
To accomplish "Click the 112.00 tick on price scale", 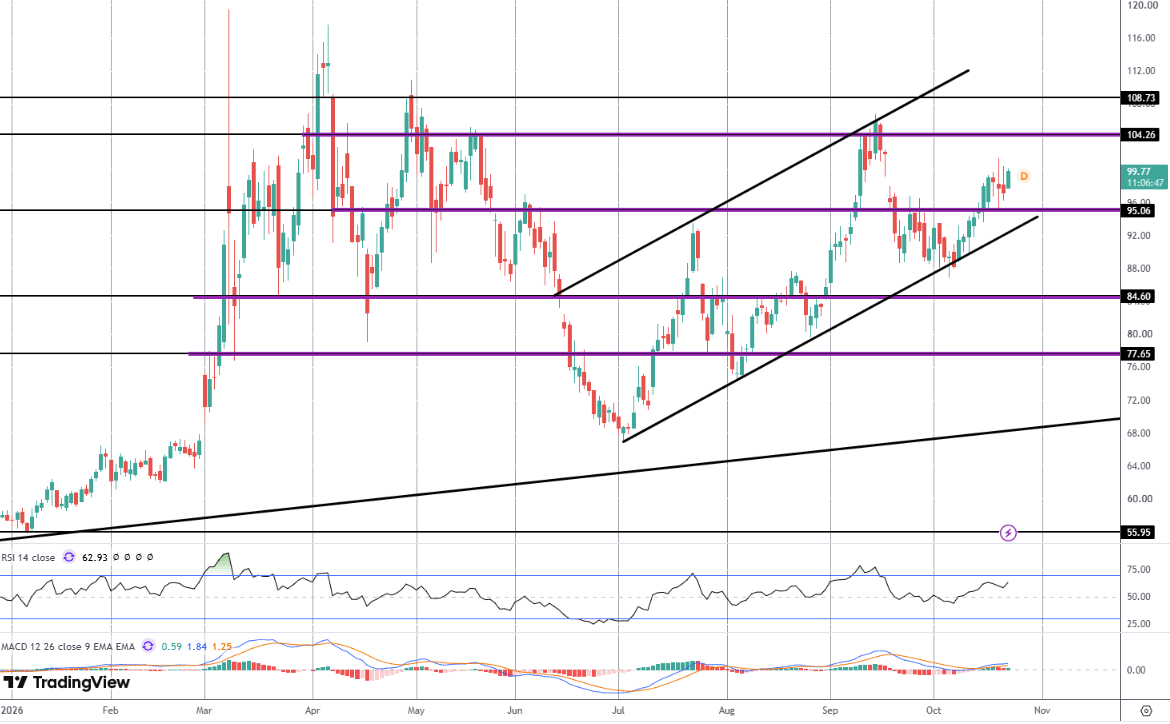I will [1142, 71].
